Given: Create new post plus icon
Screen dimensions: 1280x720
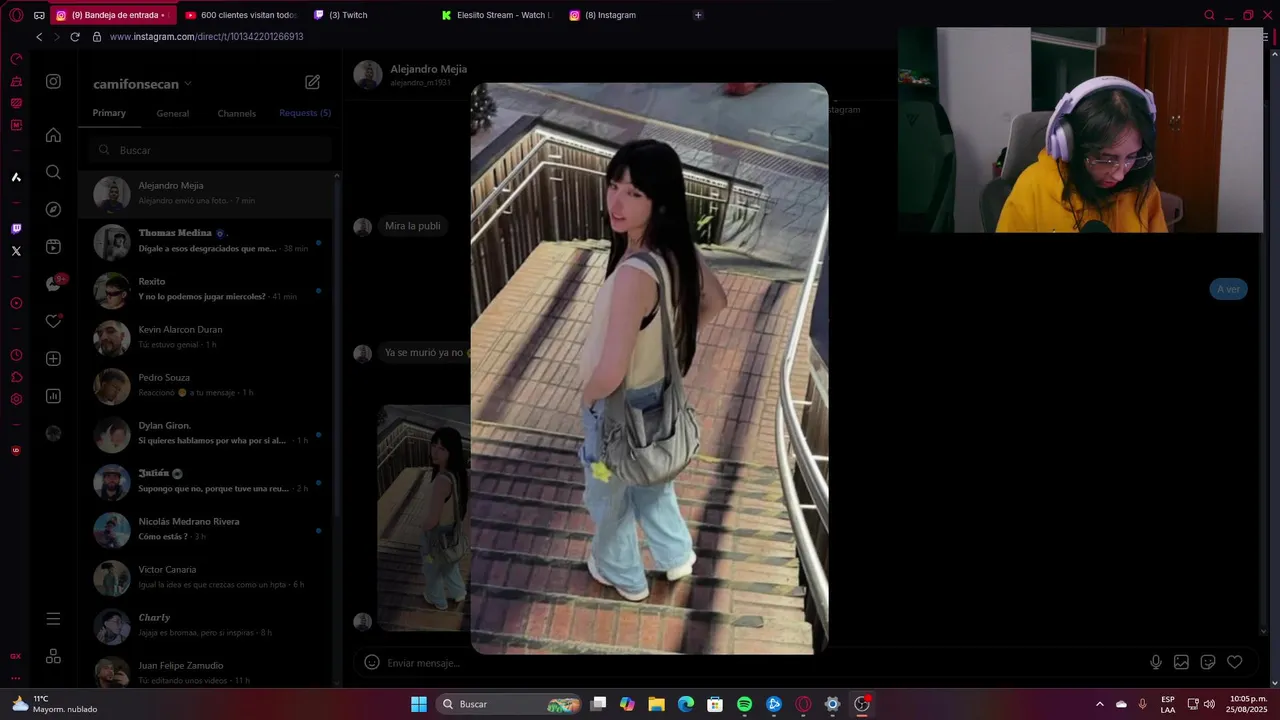Looking at the screenshot, I should [x=54, y=359].
